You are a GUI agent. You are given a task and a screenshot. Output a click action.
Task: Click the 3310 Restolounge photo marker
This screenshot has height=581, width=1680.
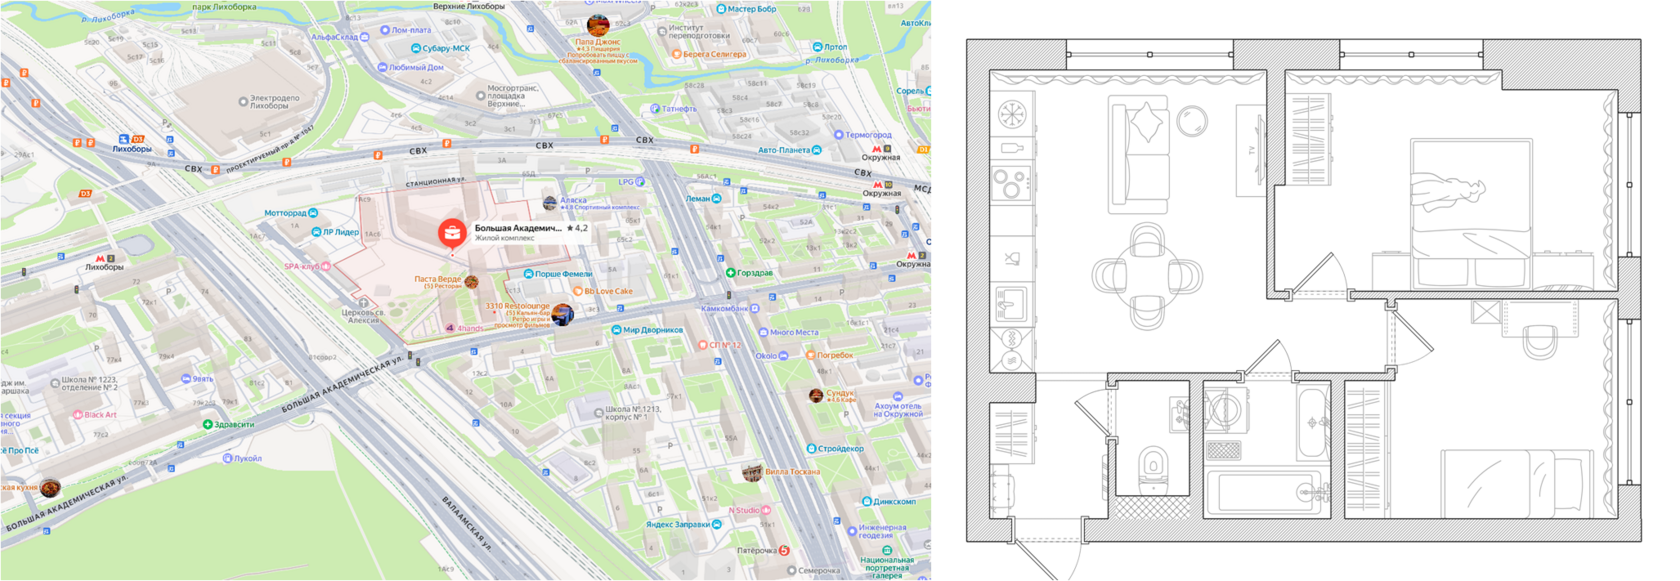coord(562,314)
